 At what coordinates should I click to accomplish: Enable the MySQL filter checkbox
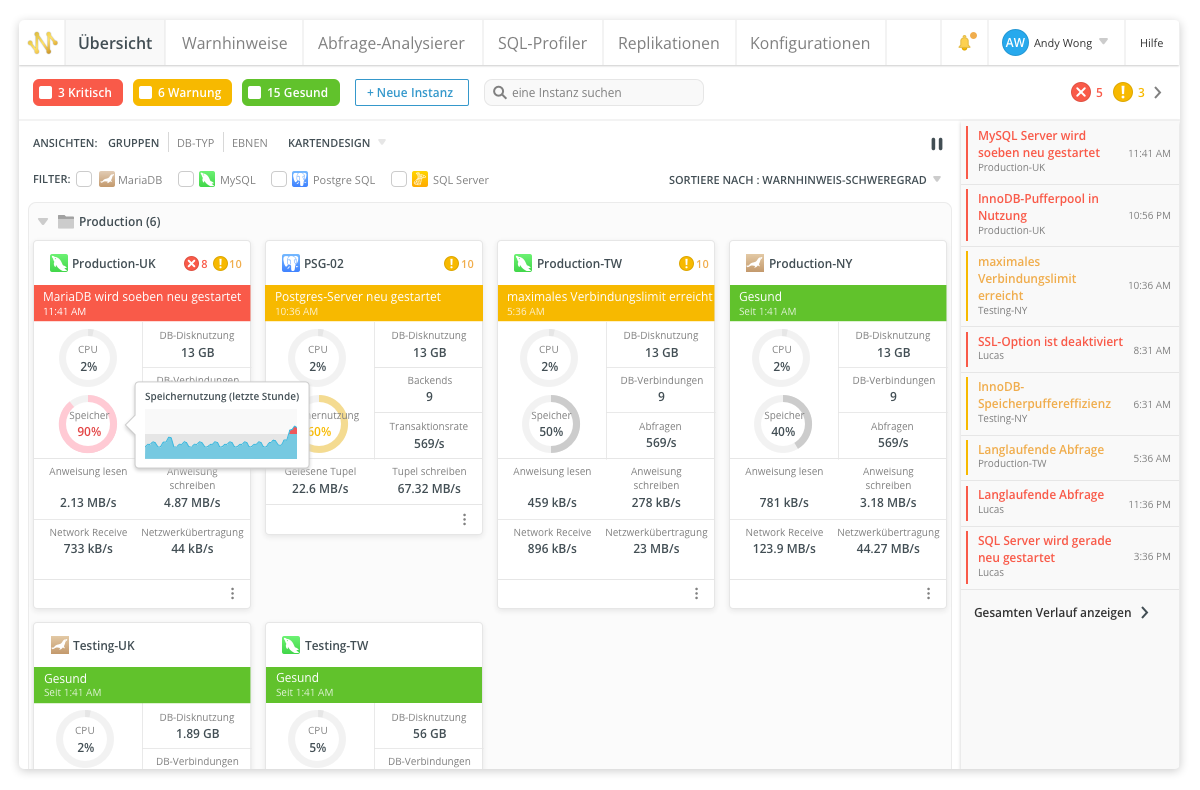pyautogui.click(x=186, y=179)
